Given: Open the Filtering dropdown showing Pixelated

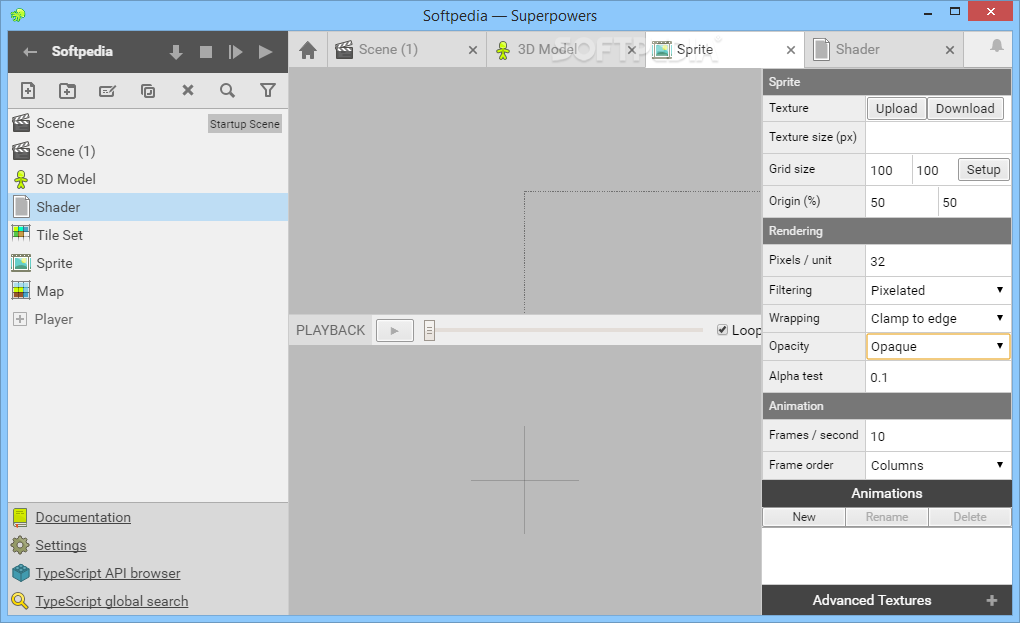Looking at the screenshot, I should coord(937,290).
